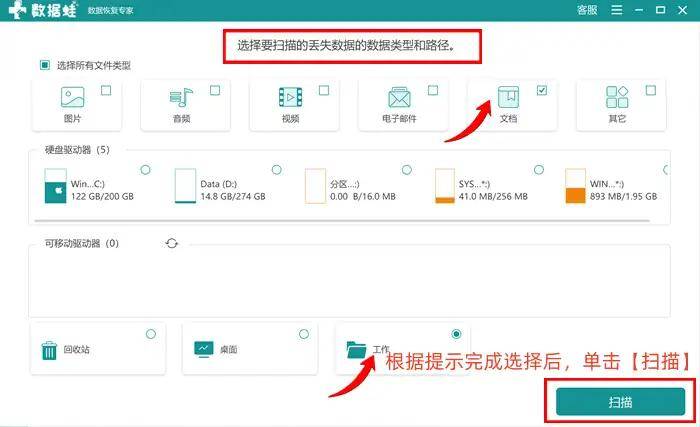Click the Email (电子邮件) envelope icon
Viewport: 700px width, 427px height.
point(400,98)
